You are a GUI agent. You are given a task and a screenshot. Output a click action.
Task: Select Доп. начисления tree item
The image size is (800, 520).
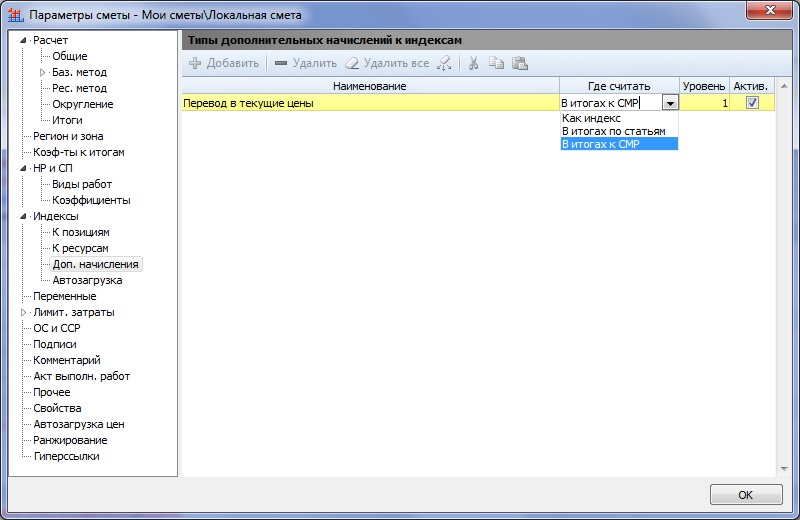(95, 264)
